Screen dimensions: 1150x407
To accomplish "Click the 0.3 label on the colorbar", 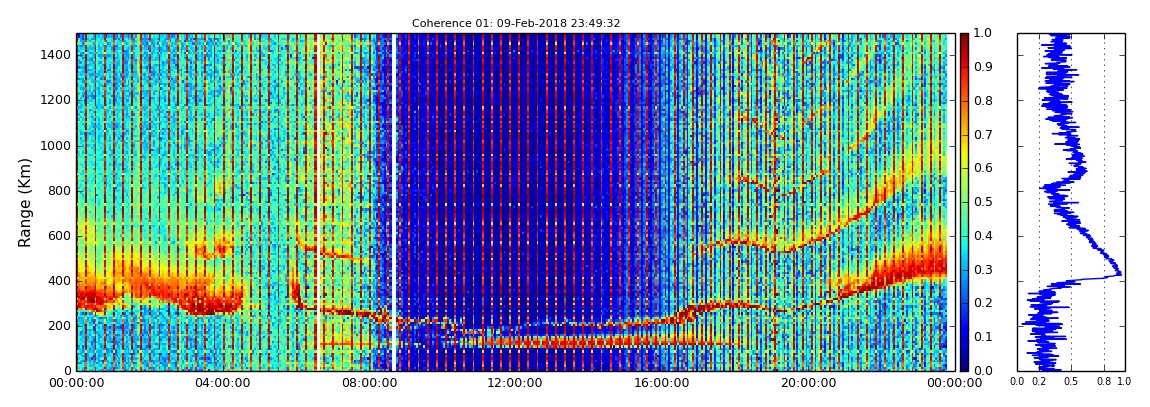I will pos(982,270).
